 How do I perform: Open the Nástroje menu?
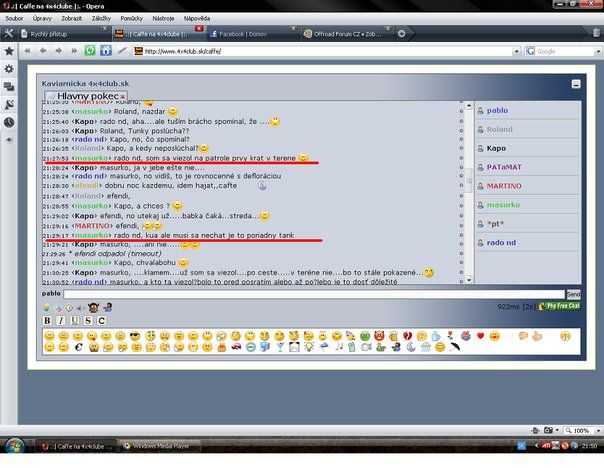click(x=163, y=18)
